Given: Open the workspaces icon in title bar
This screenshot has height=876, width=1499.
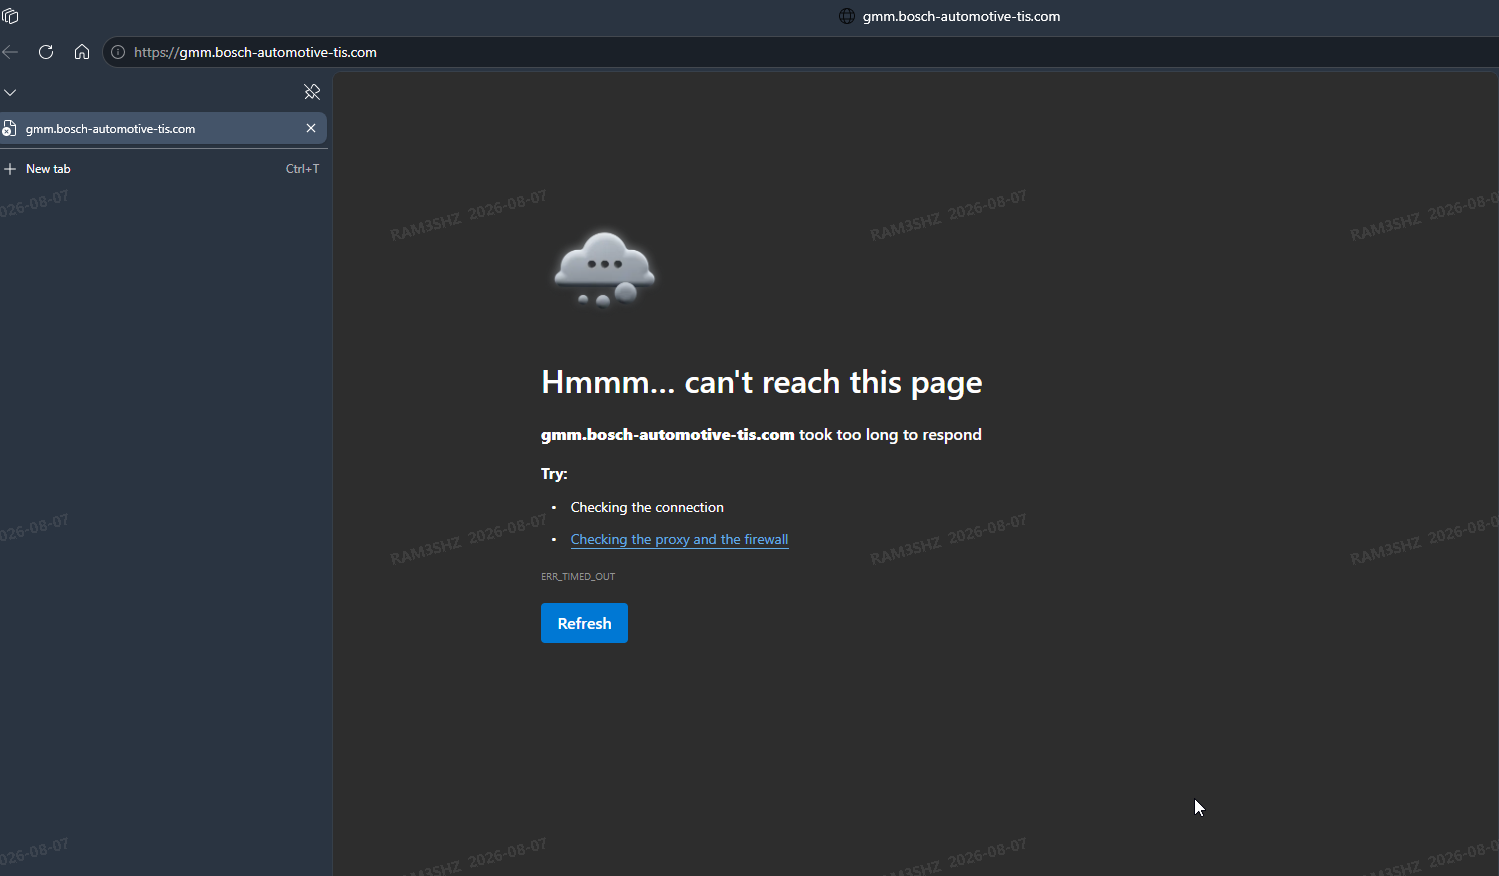Looking at the screenshot, I should click(x=10, y=16).
